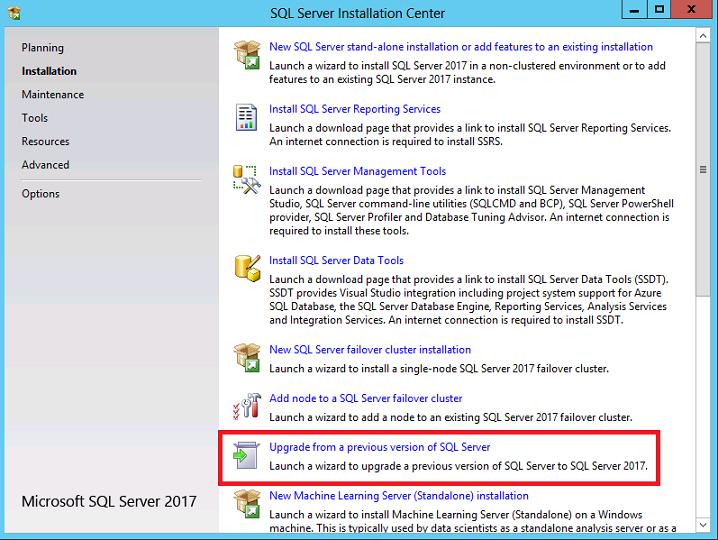Viewport: 718px width, 540px height.
Task: Click the Reporting Services document icon
Action: pyautogui.click(x=246, y=117)
